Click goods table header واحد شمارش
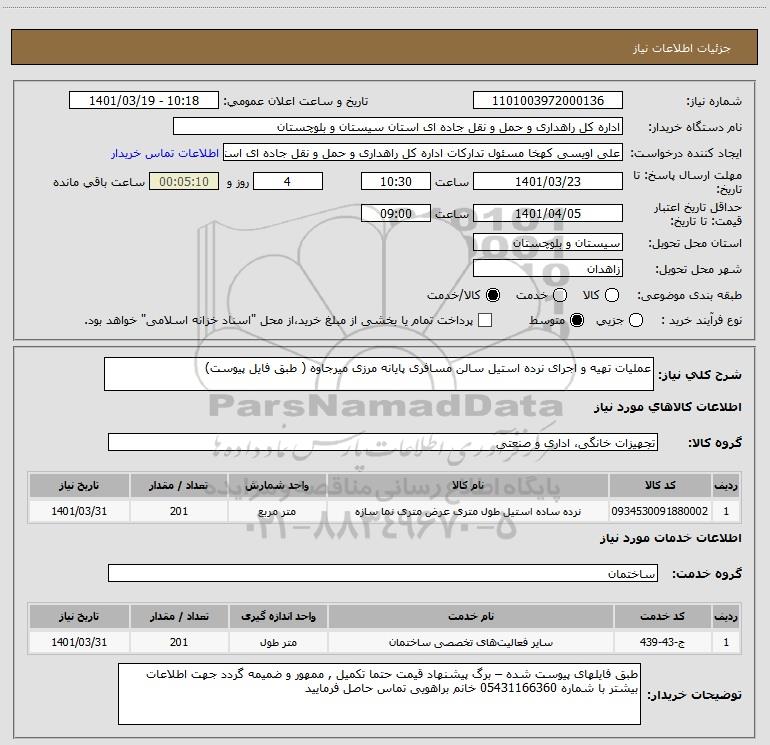This screenshot has height=745, width=770. point(277,486)
